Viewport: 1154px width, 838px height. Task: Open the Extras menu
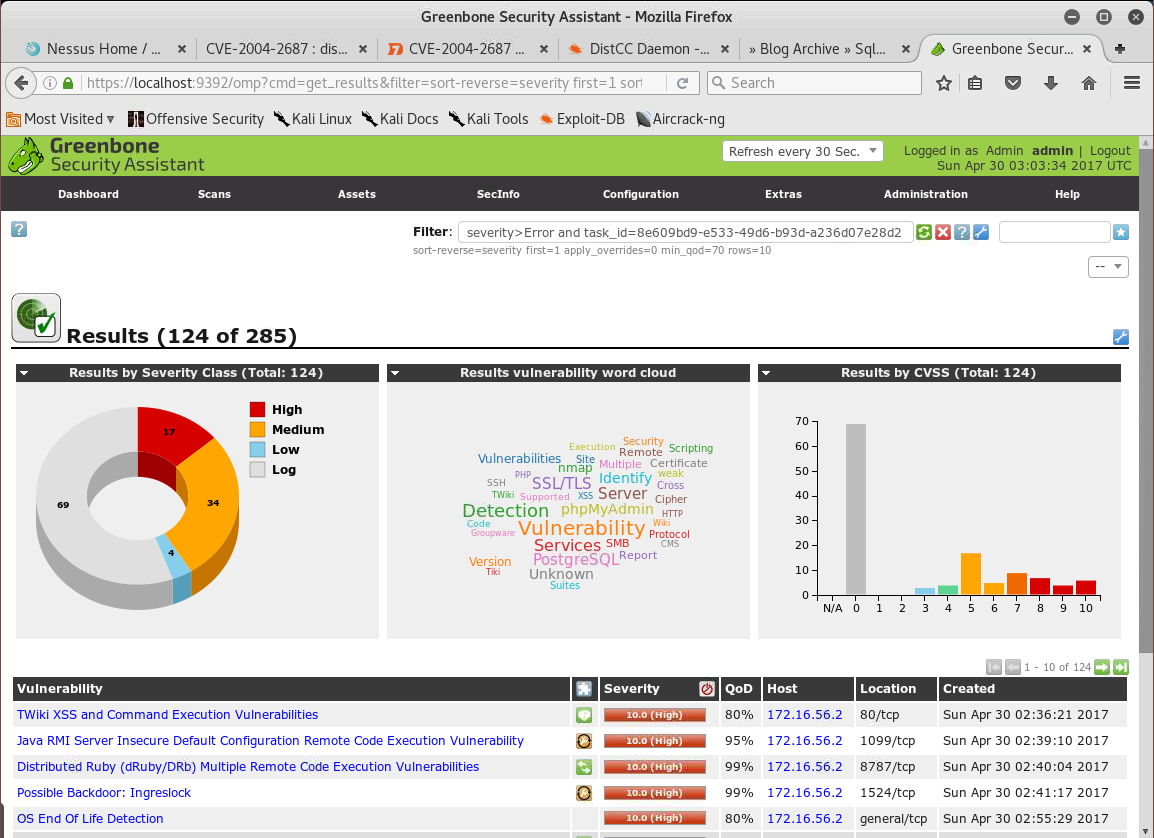(x=783, y=194)
